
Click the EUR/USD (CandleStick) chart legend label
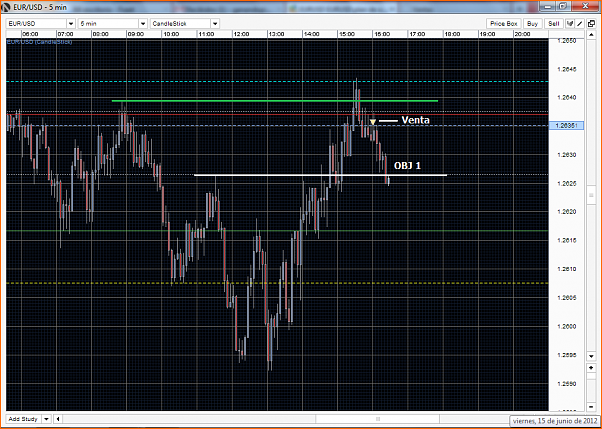[x=39, y=41]
